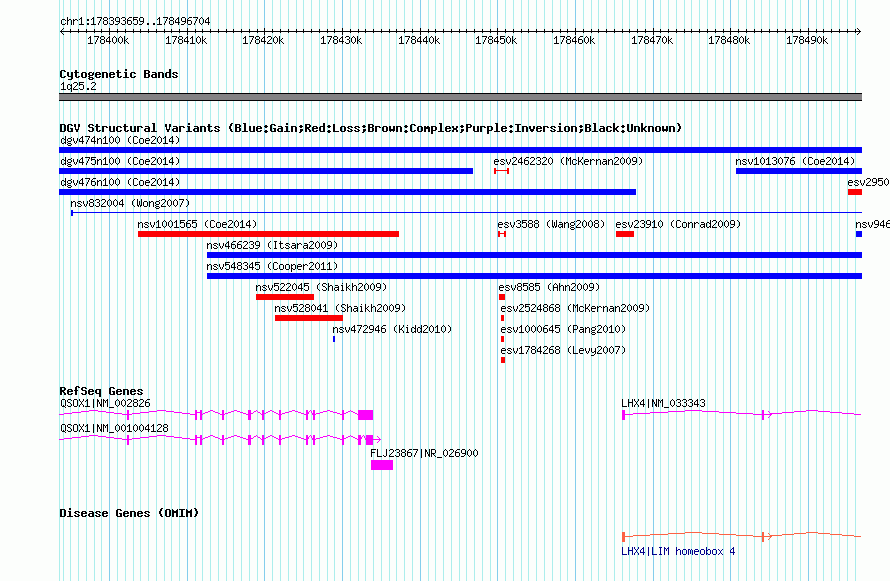
Task: Click the esv2462320 (McKernan2009) label
Action: (568, 161)
